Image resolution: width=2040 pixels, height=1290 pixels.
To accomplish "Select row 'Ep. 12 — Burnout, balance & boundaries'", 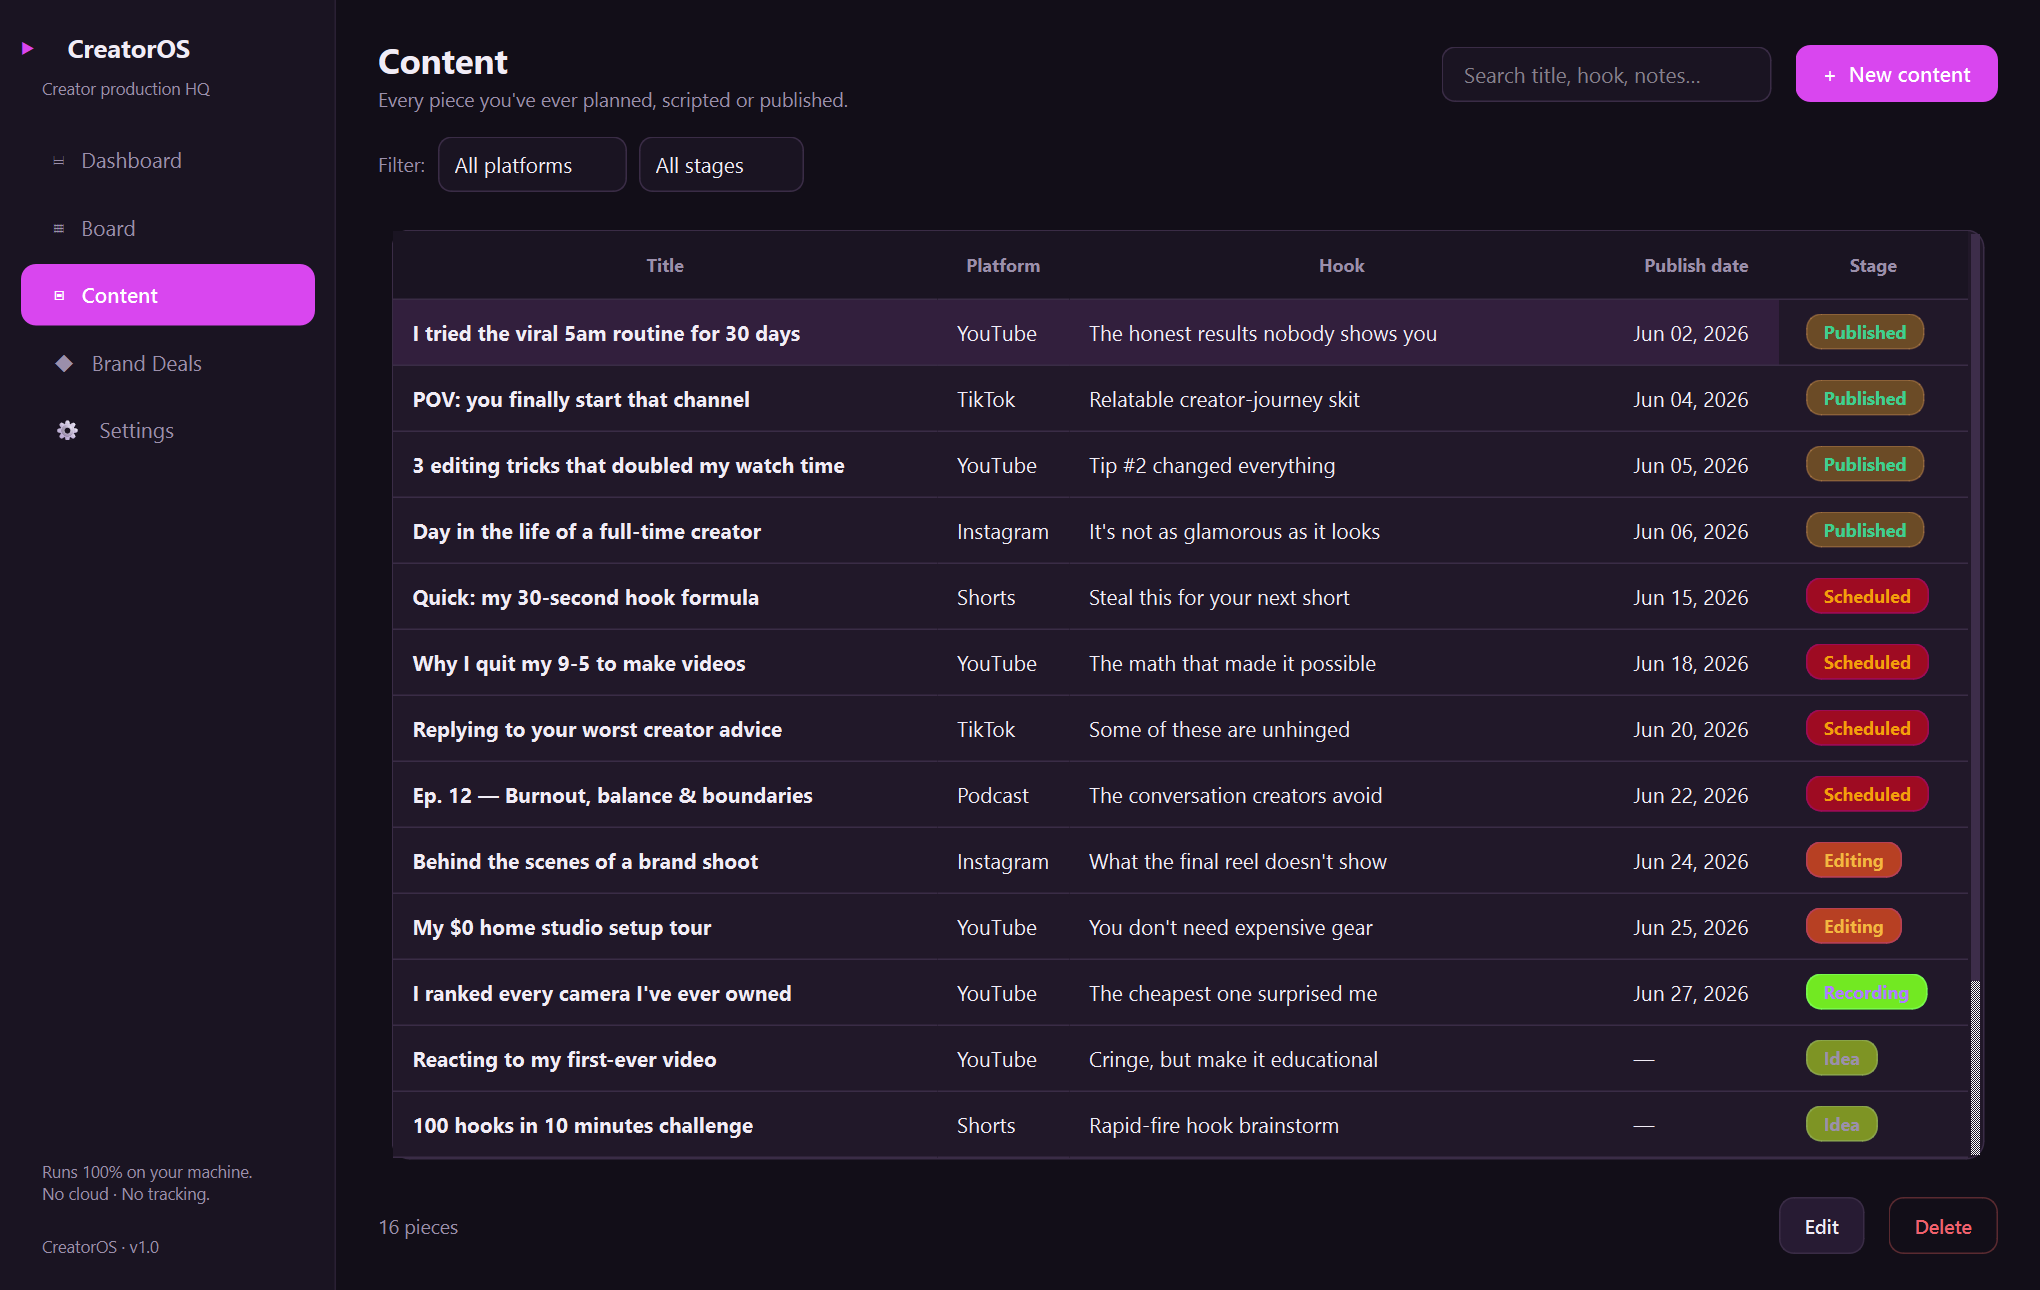I will click(1180, 795).
